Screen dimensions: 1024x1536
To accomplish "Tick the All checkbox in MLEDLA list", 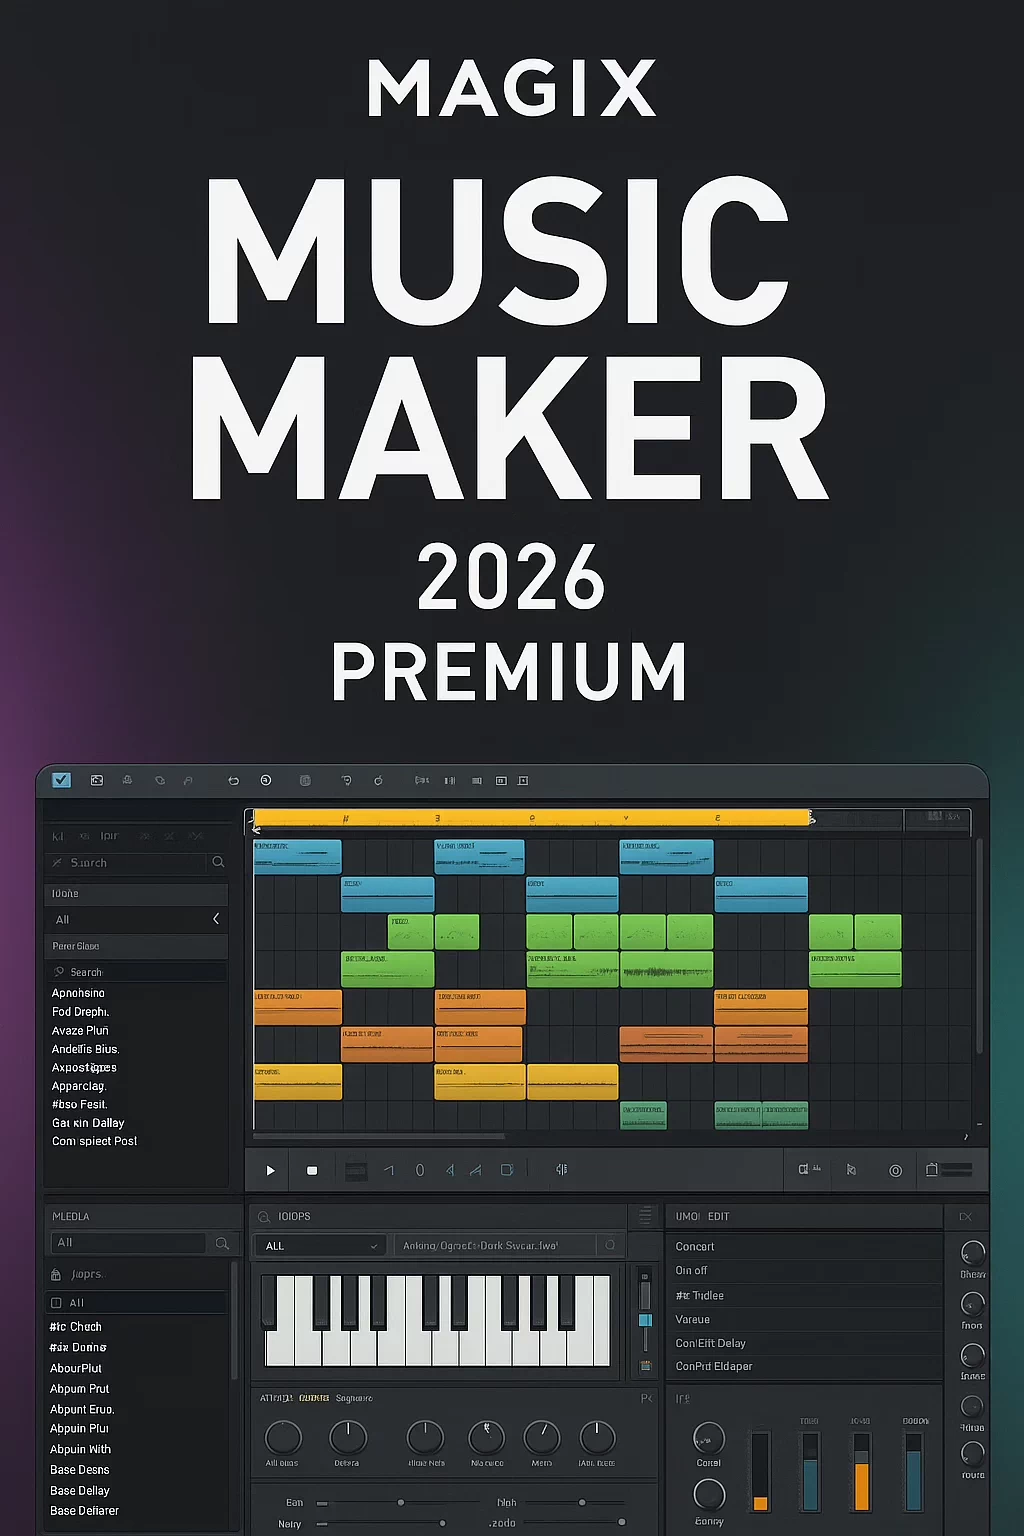I will (x=56, y=1303).
